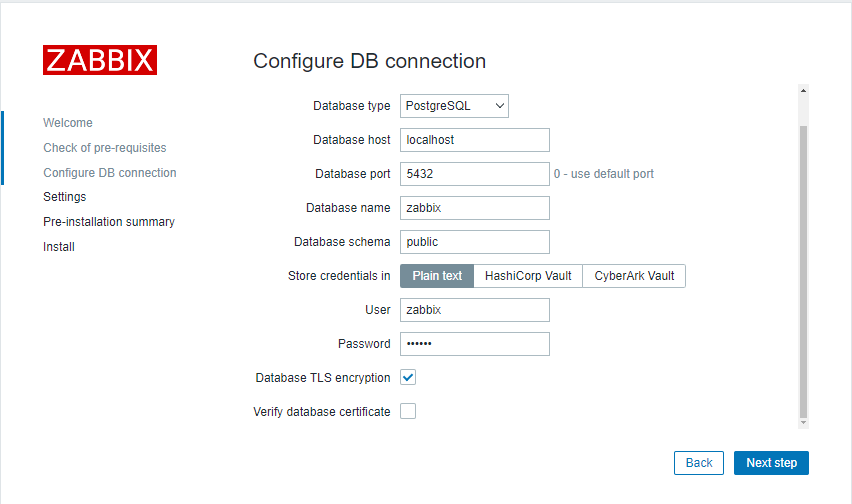Click scrollbar down arrow
This screenshot has width=852, height=504.
(x=803, y=423)
